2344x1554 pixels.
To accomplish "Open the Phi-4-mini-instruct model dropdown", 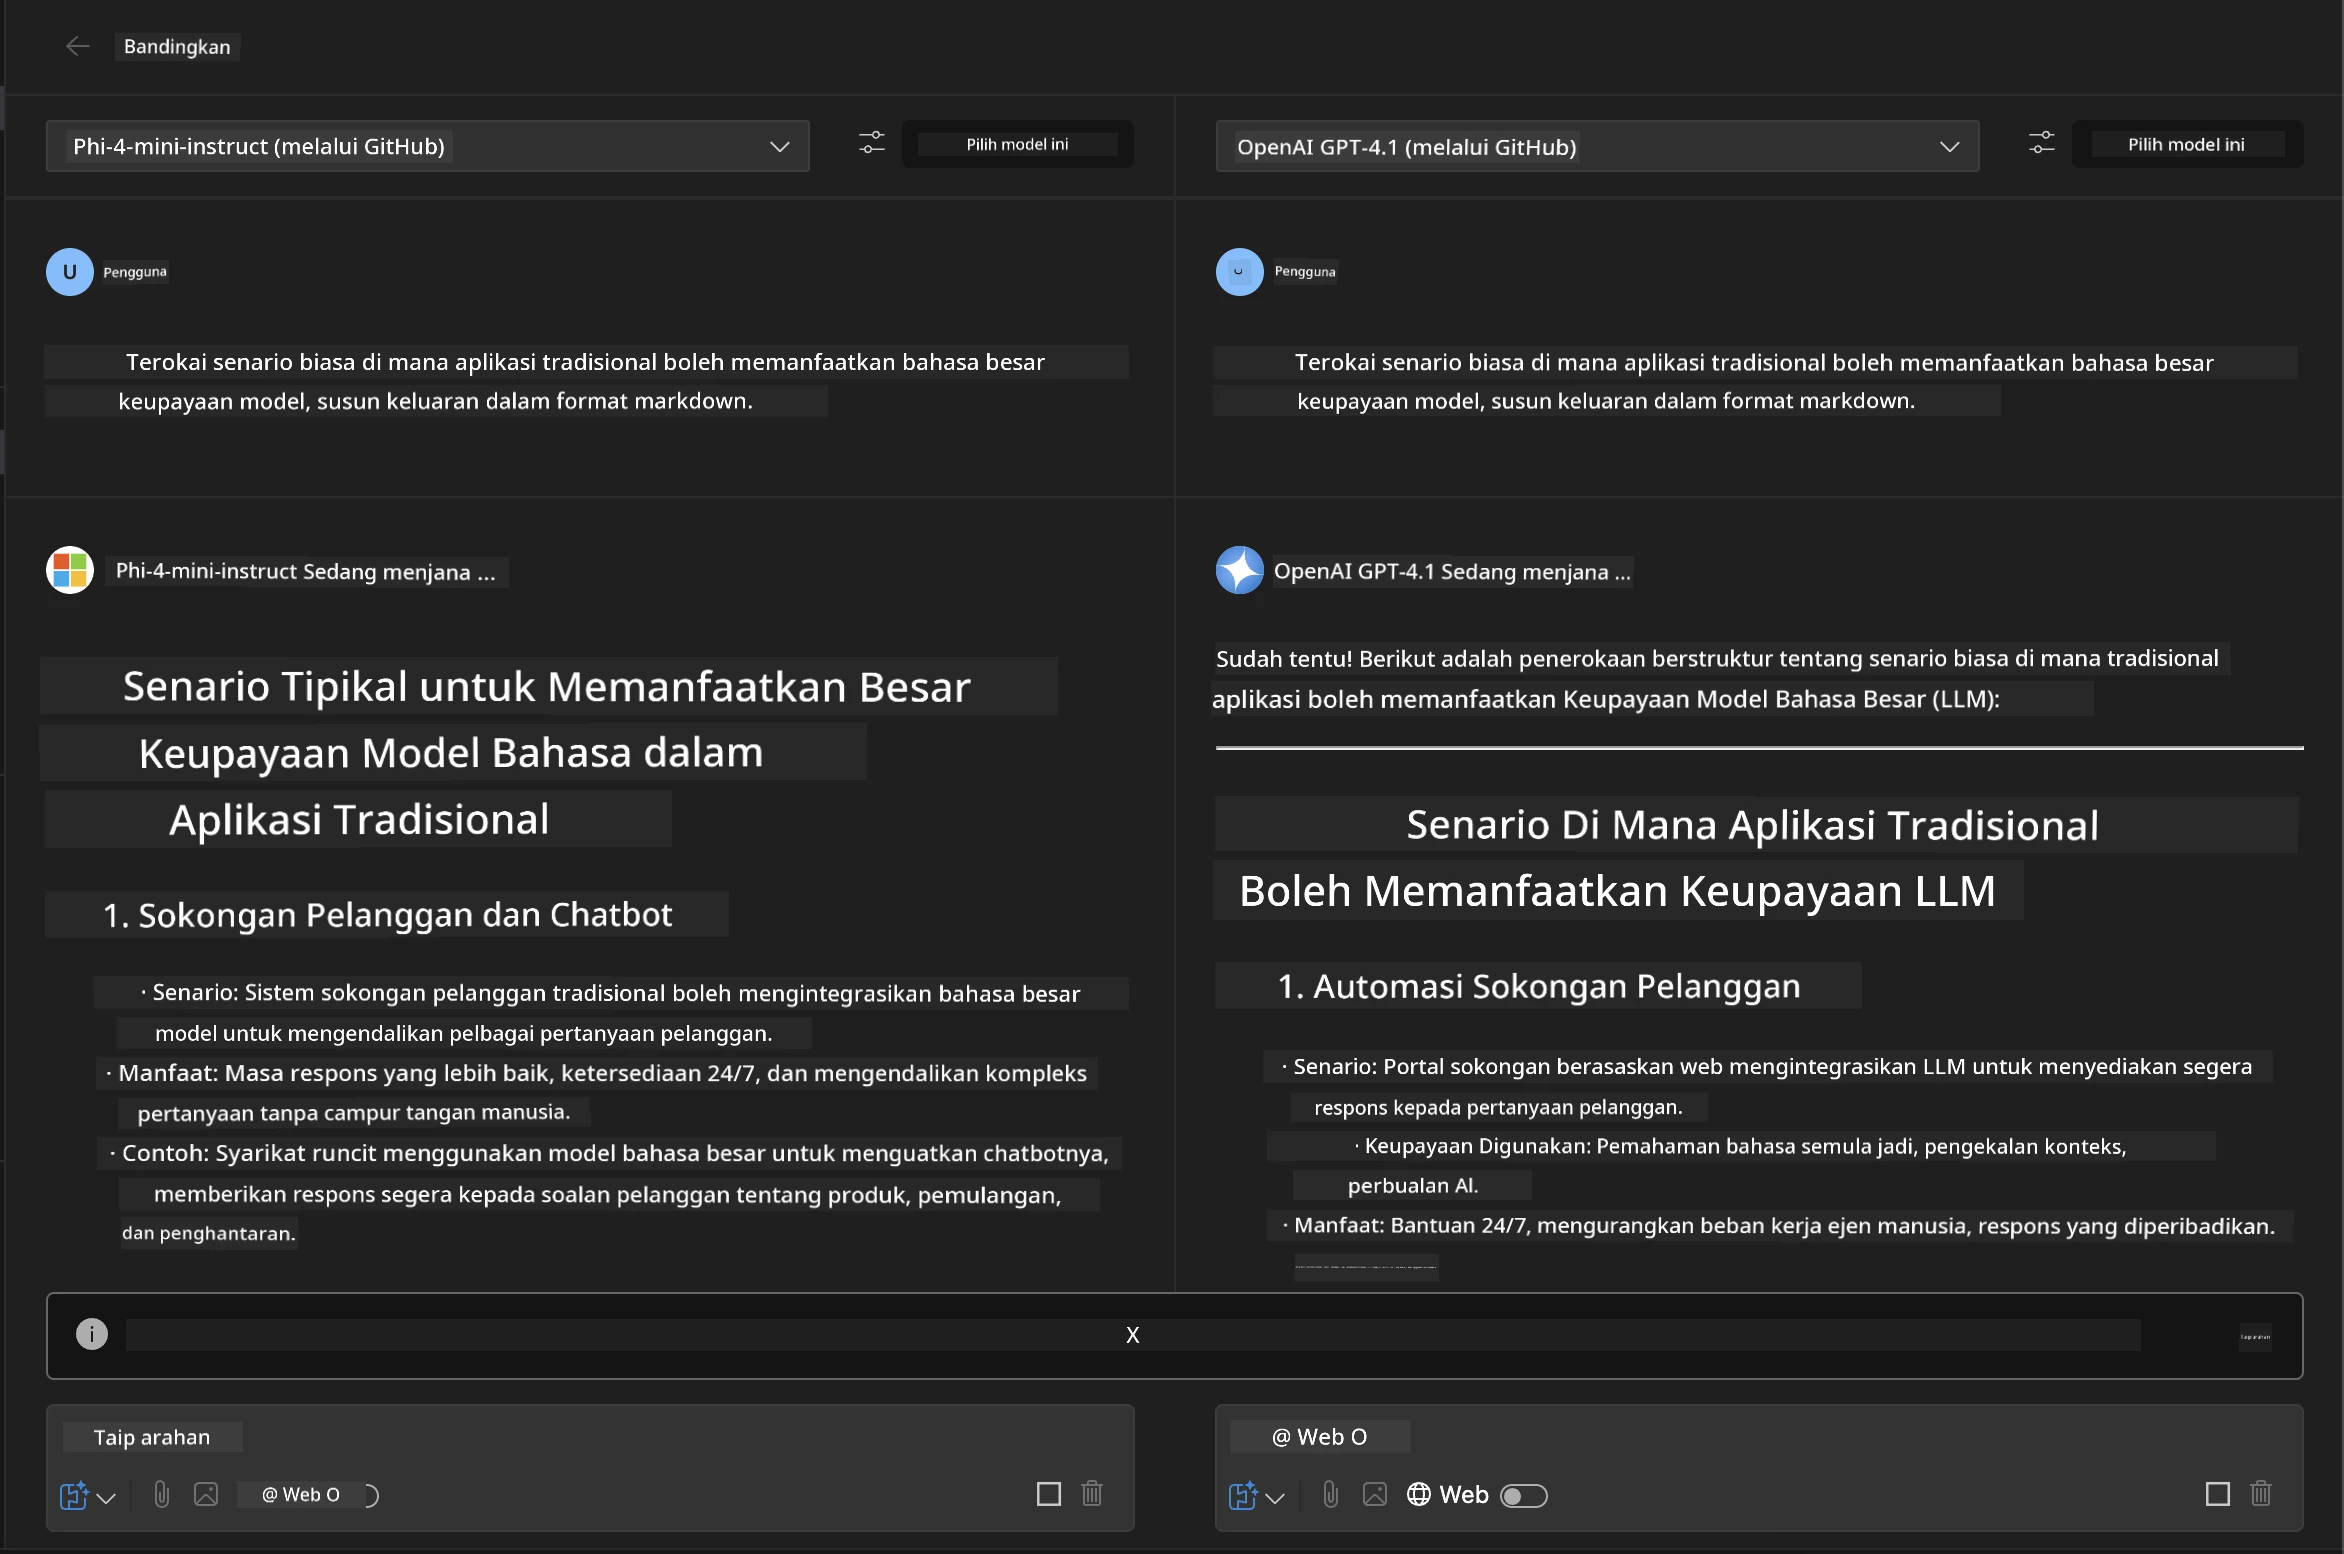I will coord(427,146).
